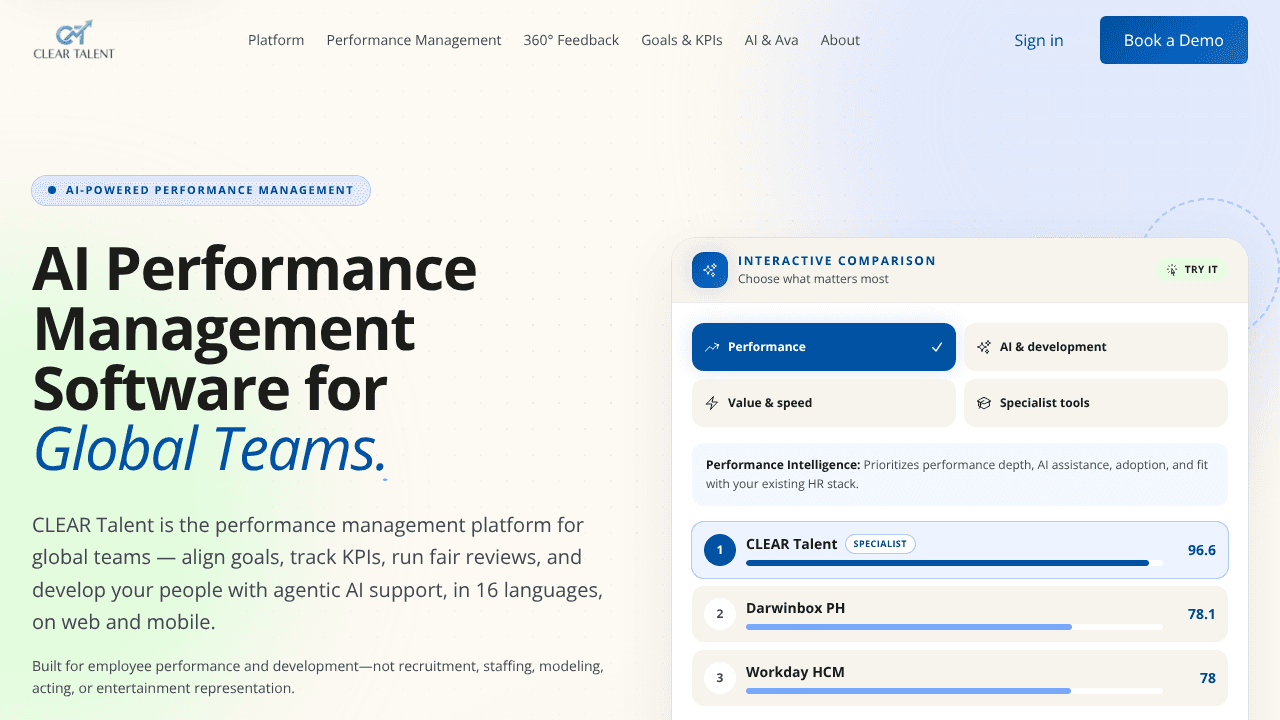Click the INTERACTIVE COMPARISON heading
The height and width of the screenshot is (720, 1280).
coord(837,261)
